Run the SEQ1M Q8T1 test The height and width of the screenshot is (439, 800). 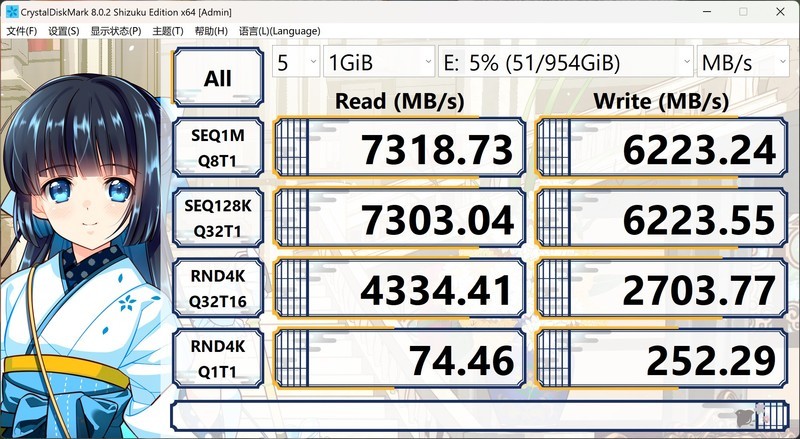pyautogui.click(x=218, y=148)
